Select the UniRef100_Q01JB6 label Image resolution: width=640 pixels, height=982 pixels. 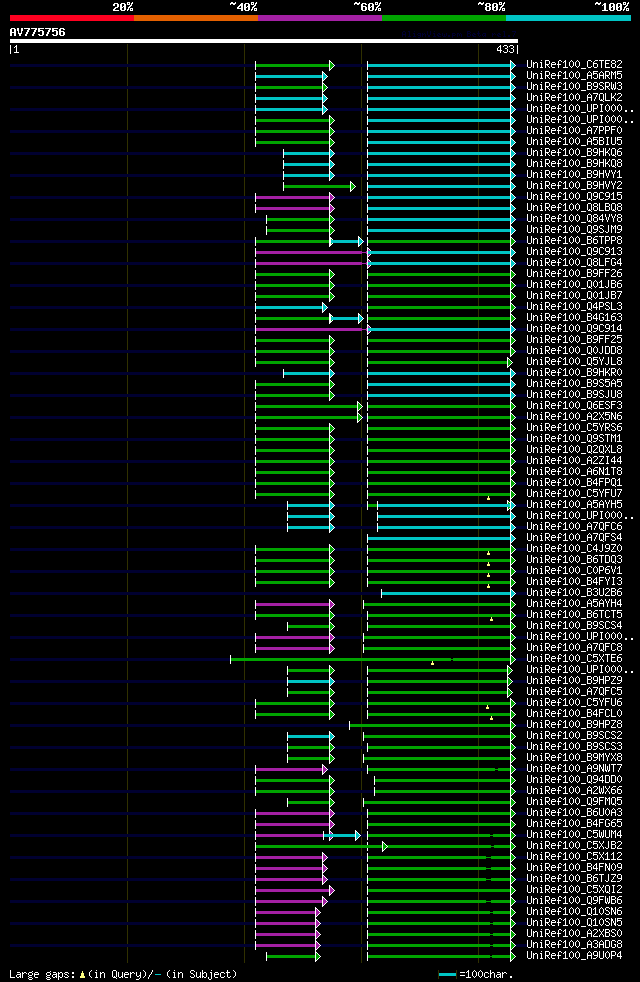point(574,285)
